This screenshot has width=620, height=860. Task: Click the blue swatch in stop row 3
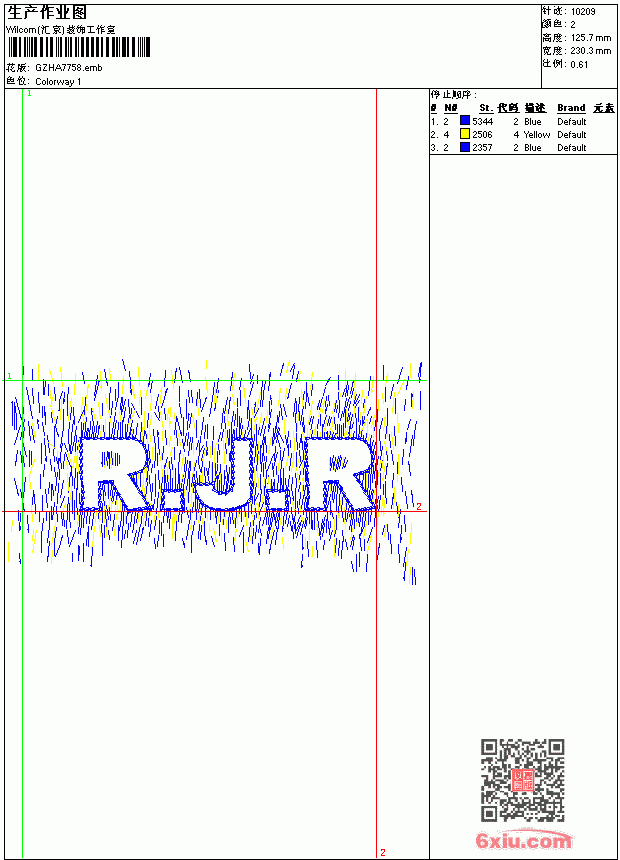pyautogui.click(x=465, y=147)
